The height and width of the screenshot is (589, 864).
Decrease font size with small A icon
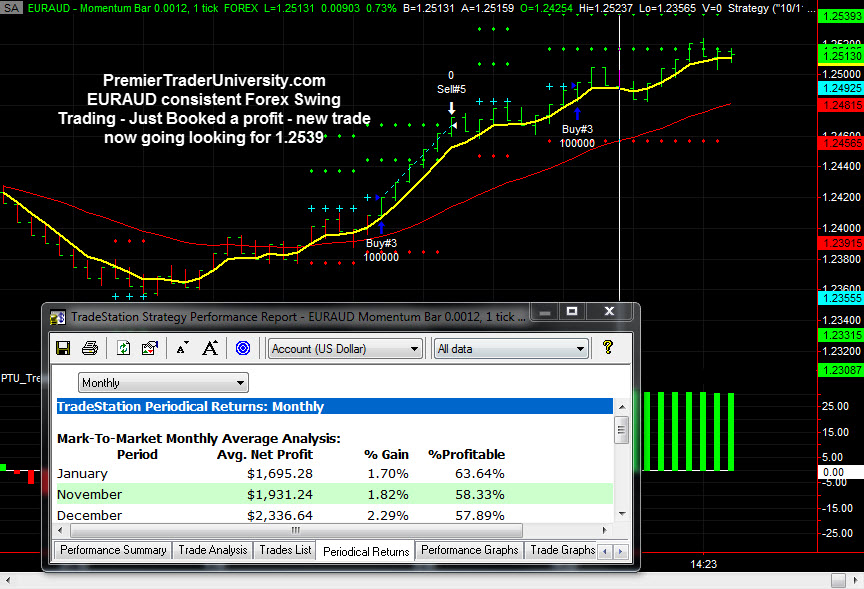pyautogui.click(x=182, y=348)
